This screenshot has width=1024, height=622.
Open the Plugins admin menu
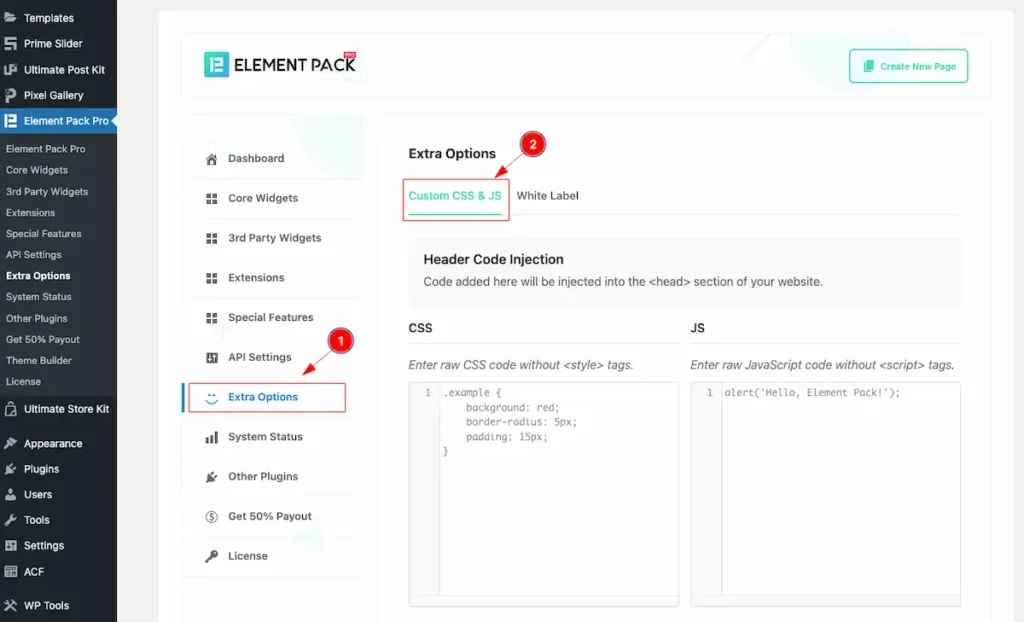[x=41, y=469]
